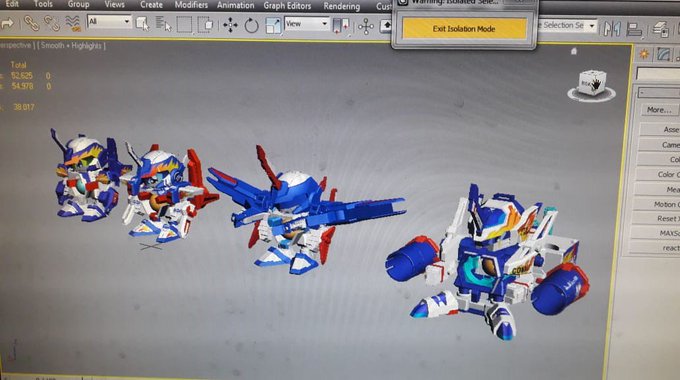680x380 pixels.
Task: Open the 'Smooth + Highlights' viewport shading label
Action: (x=72, y=46)
